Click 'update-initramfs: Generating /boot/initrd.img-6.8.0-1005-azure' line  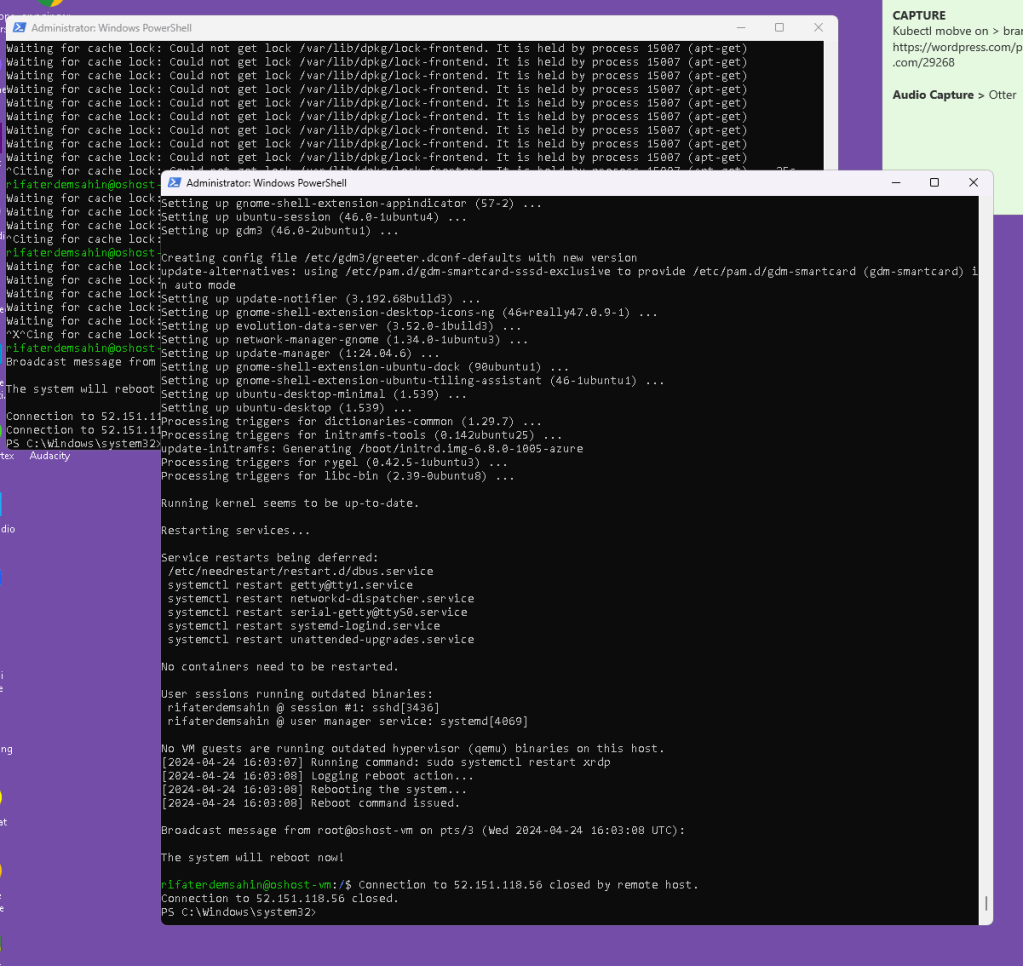(x=372, y=449)
